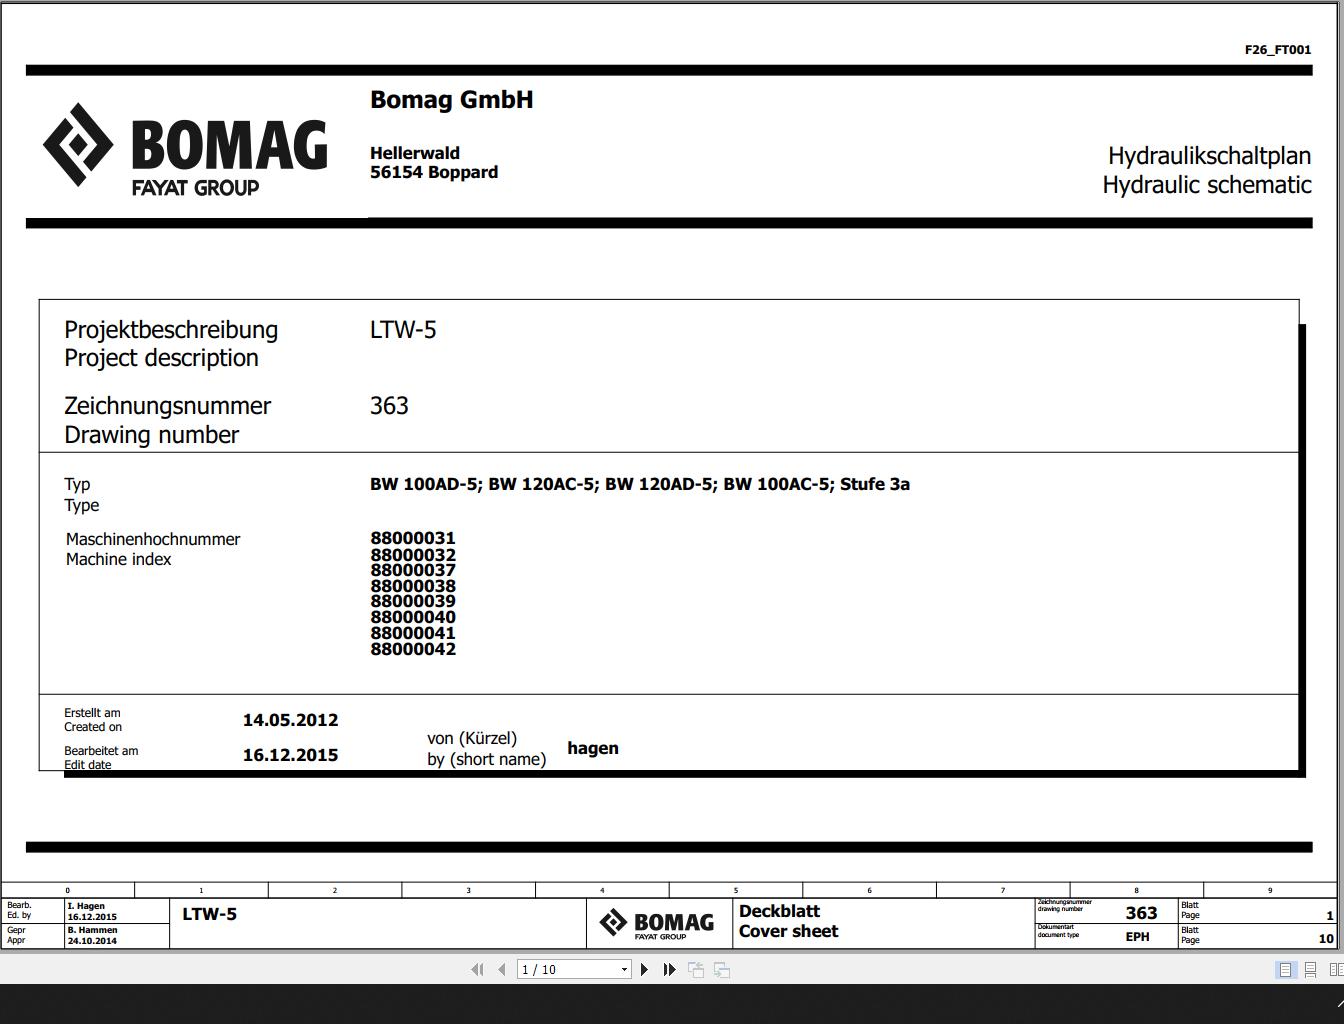The image size is (1344, 1024).
Task: Click the 56154 Boppard address line
Action: pos(434,172)
